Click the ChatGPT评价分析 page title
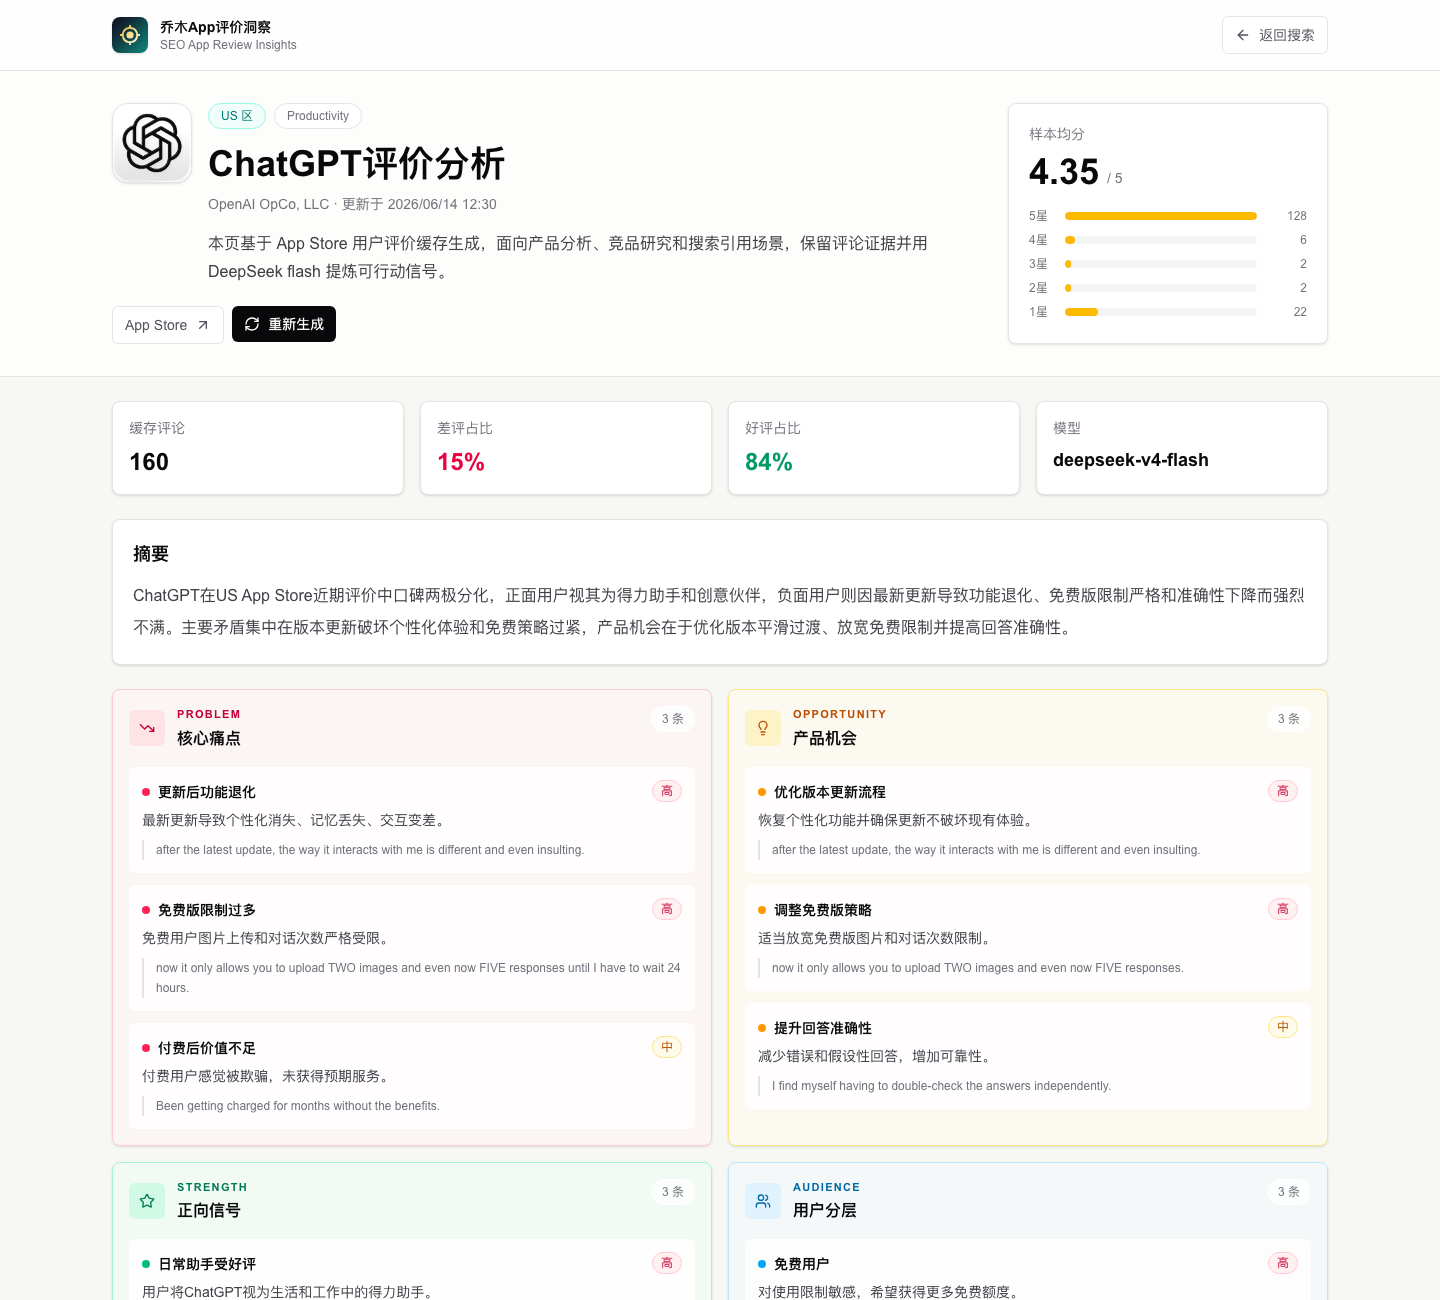 point(356,163)
